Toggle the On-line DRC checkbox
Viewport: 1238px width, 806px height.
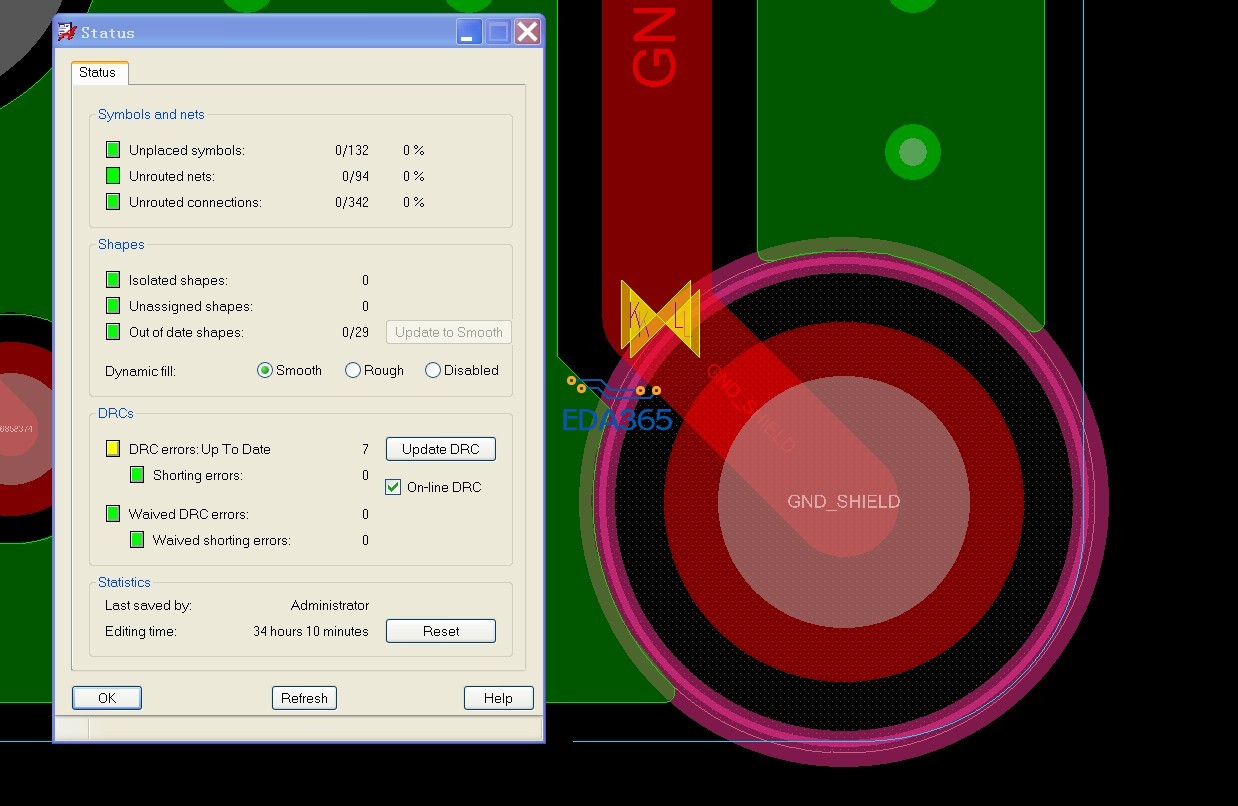pos(393,487)
